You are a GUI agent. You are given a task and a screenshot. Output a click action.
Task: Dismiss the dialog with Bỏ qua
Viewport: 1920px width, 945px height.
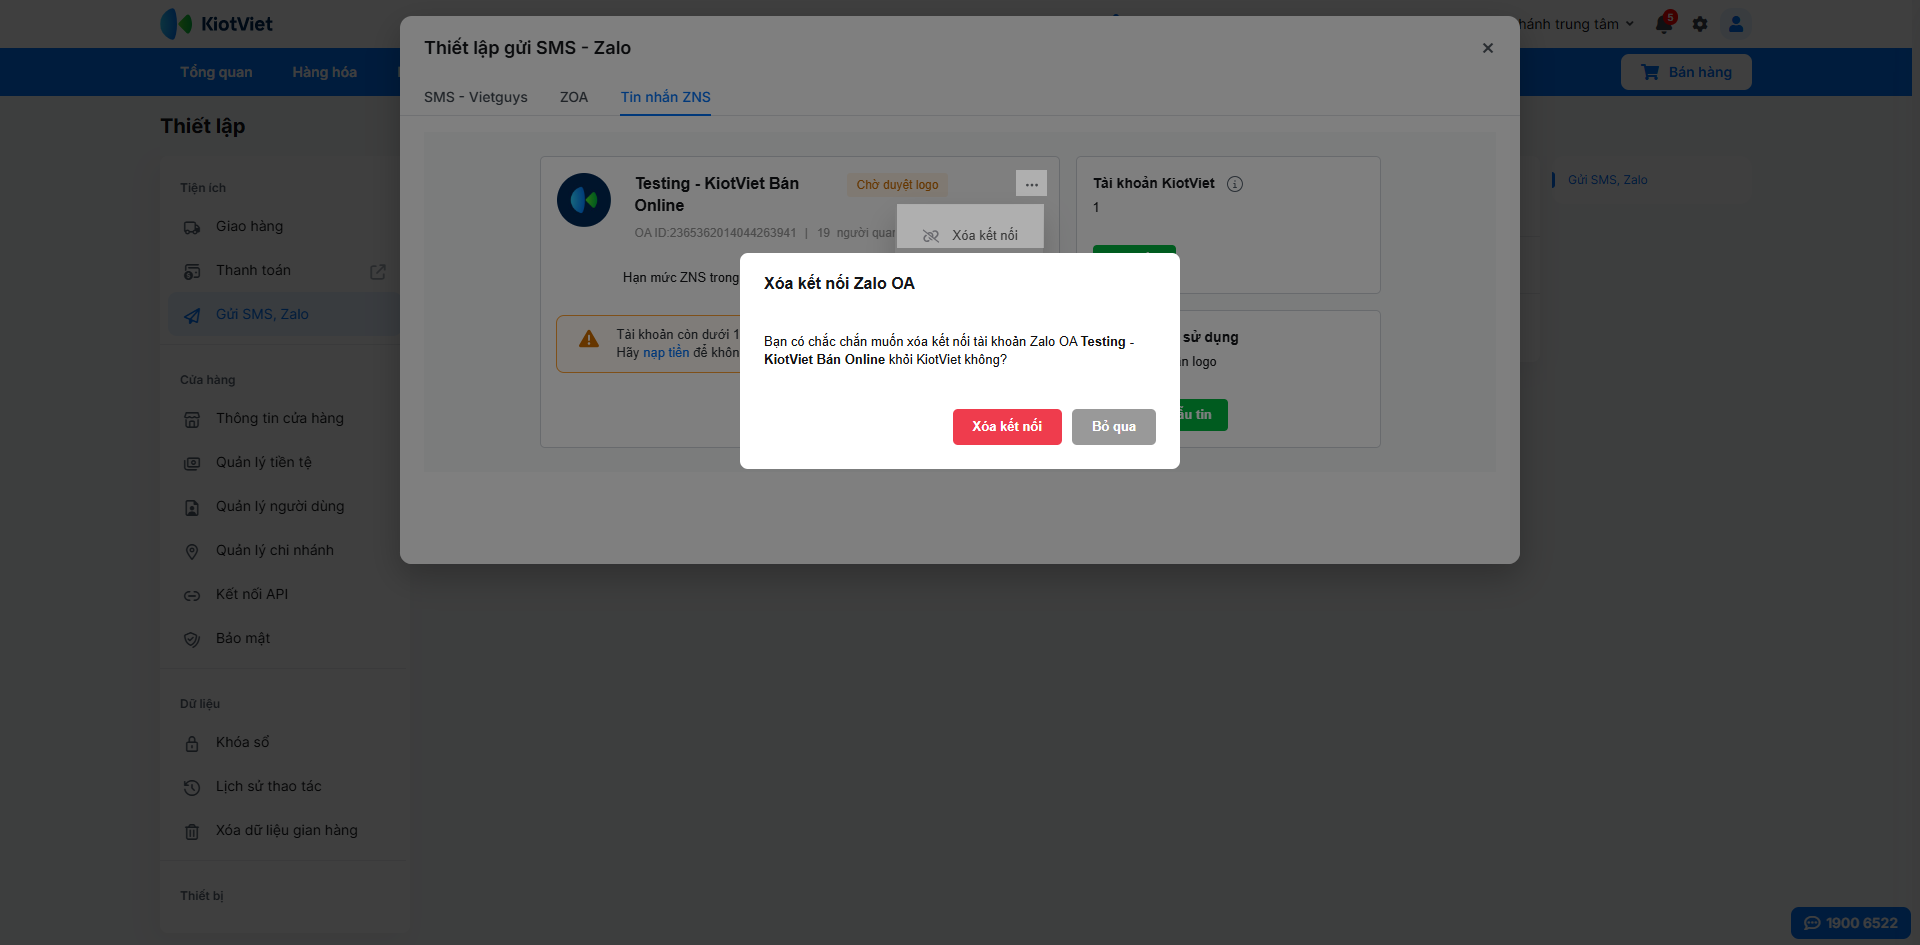(x=1114, y=427)
